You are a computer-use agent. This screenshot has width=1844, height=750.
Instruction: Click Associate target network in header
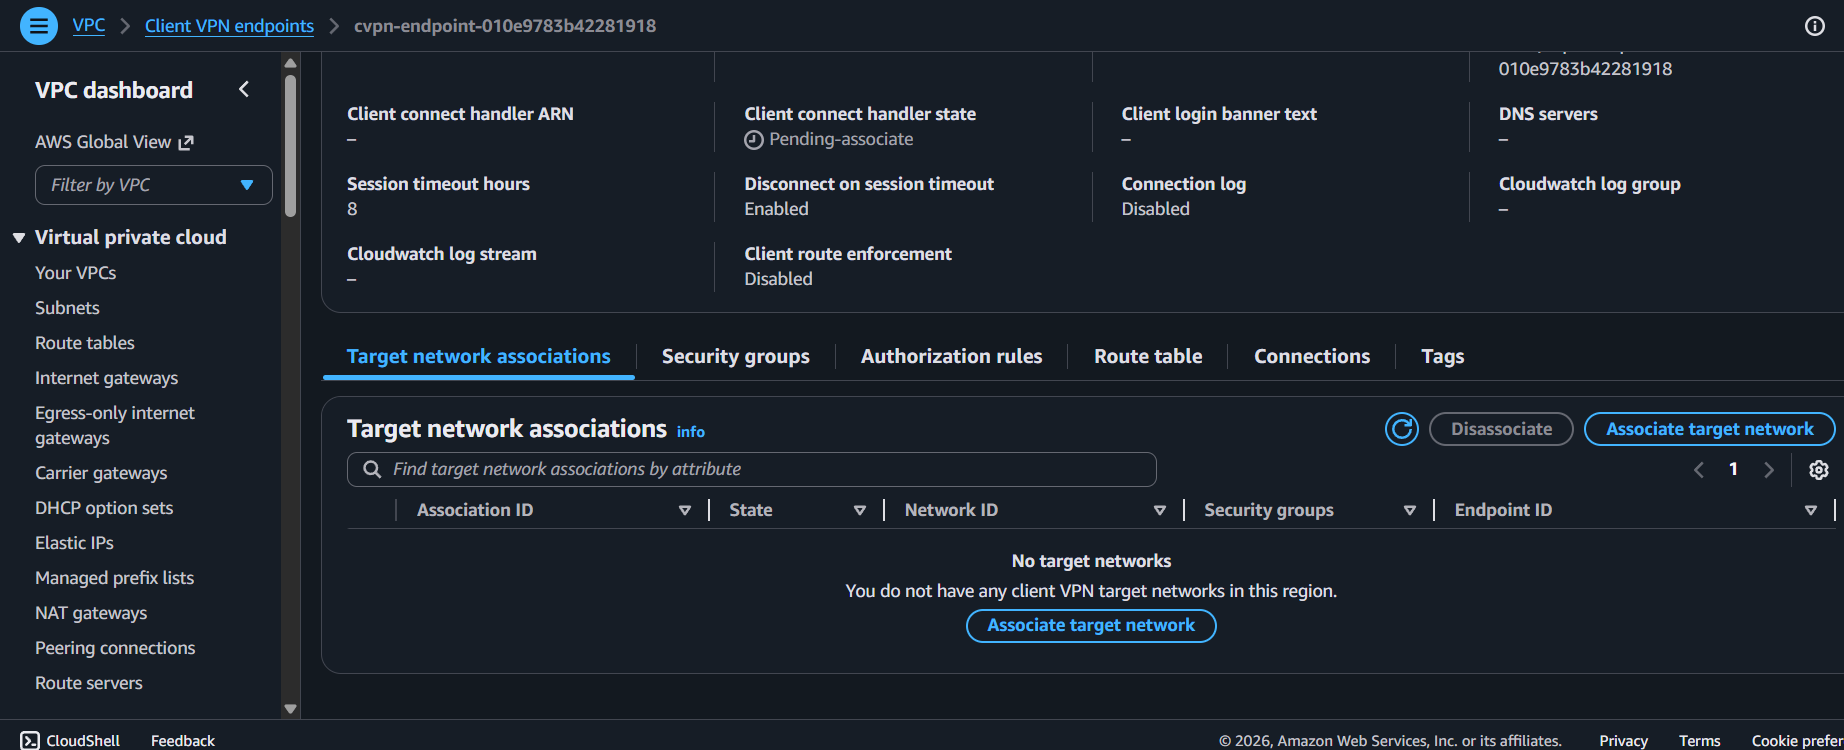tap(1710, 429)
